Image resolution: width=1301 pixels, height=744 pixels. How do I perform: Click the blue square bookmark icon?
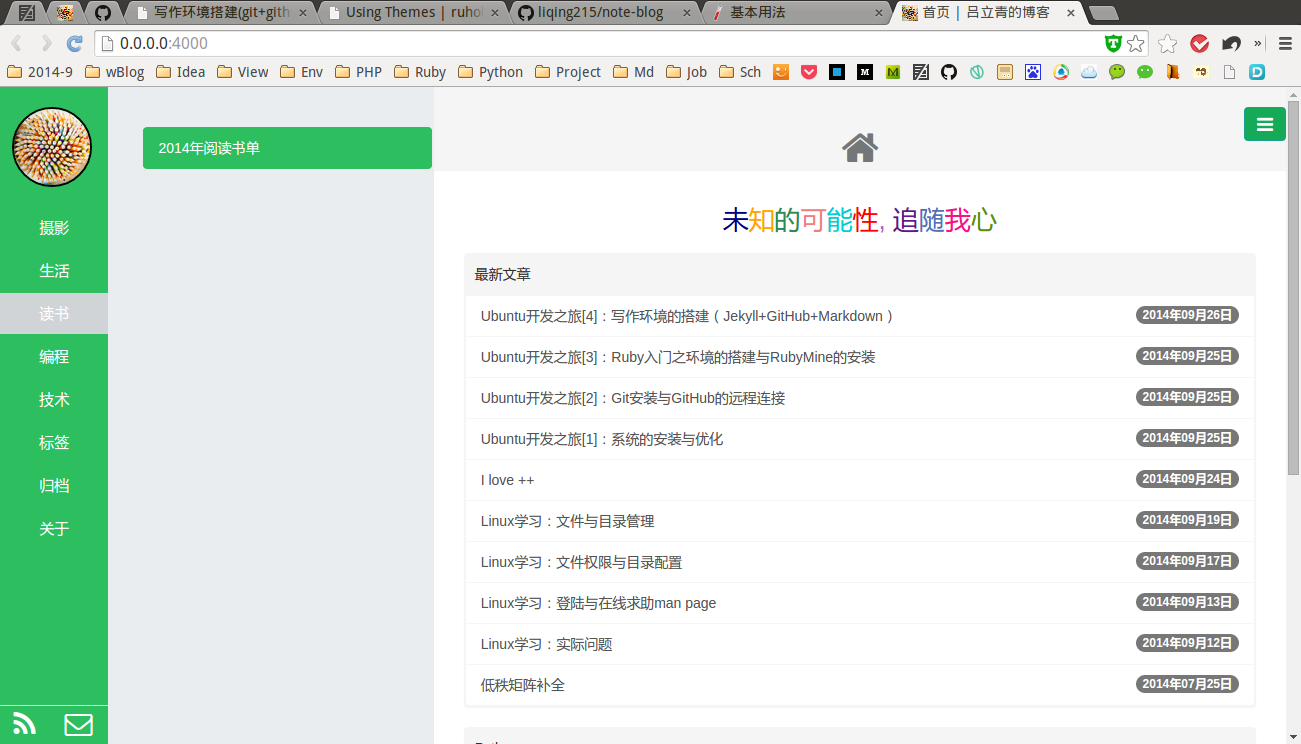pyautogui.click(x=837, y=72)
